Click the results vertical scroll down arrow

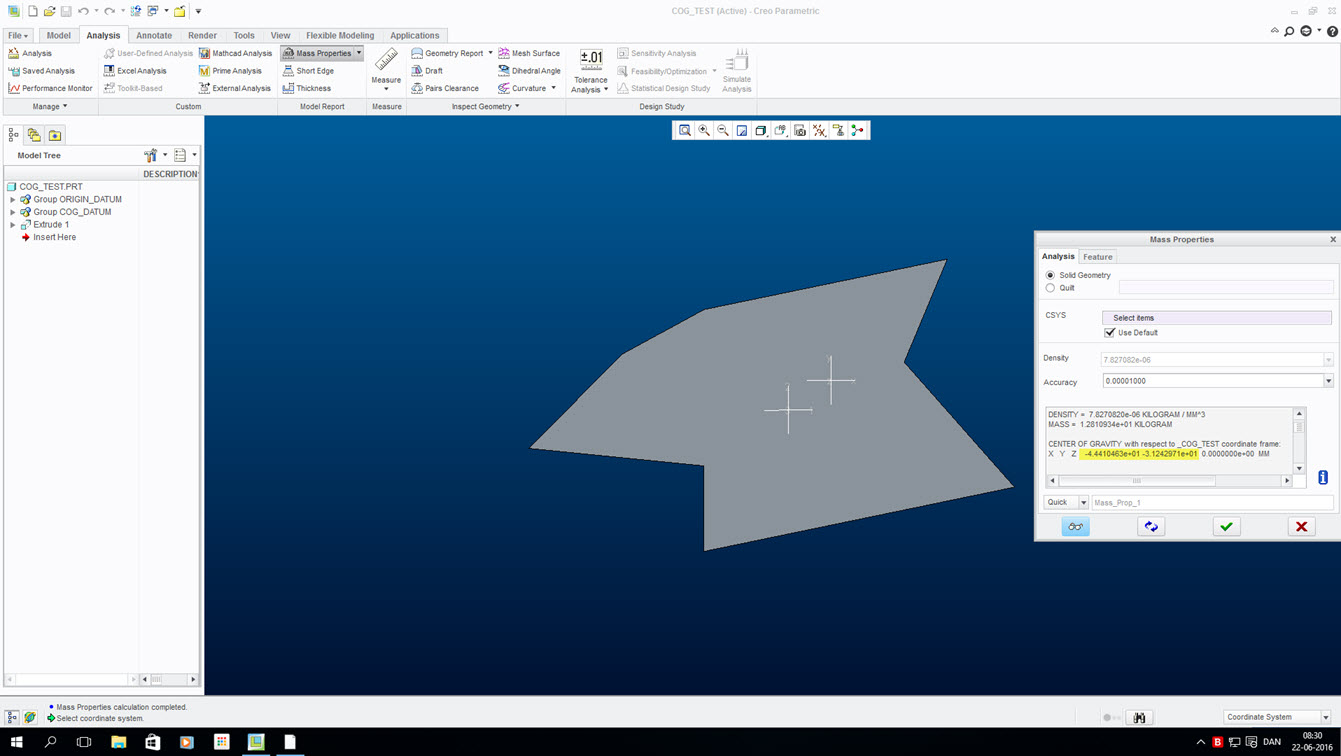tap(1300, 468)
